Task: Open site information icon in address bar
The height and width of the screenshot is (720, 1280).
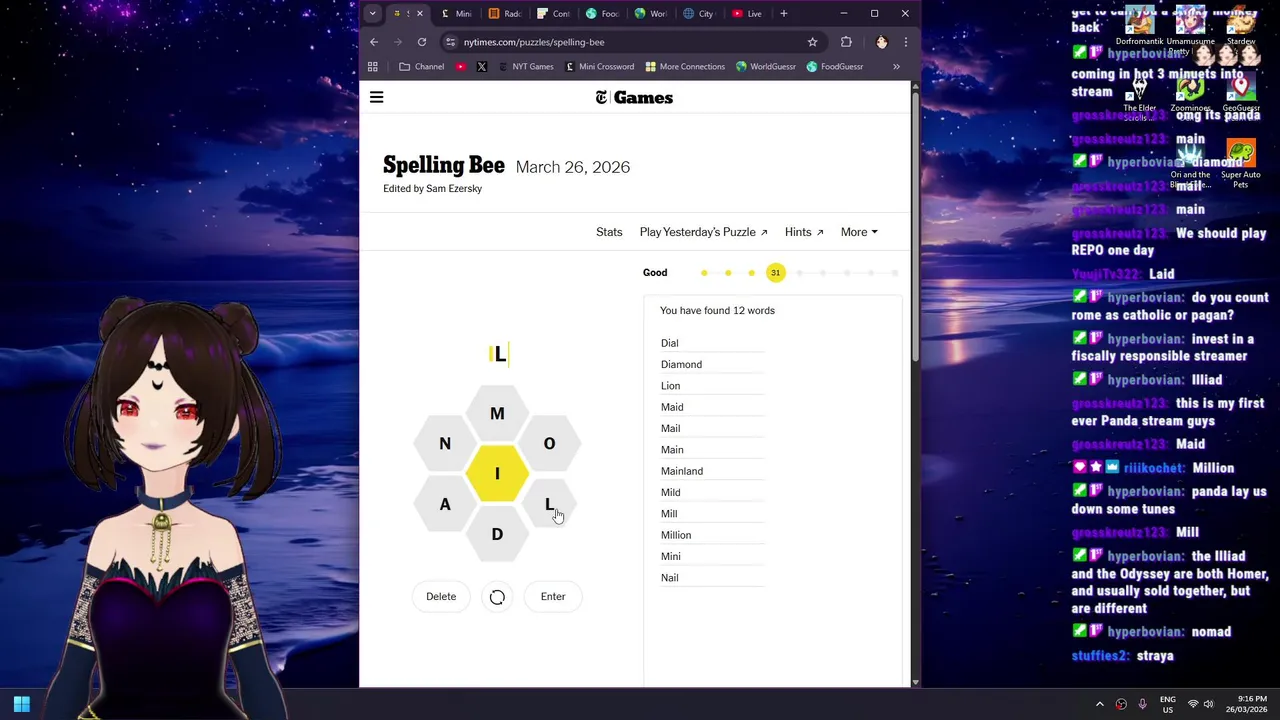Action: tap(451, 42)
